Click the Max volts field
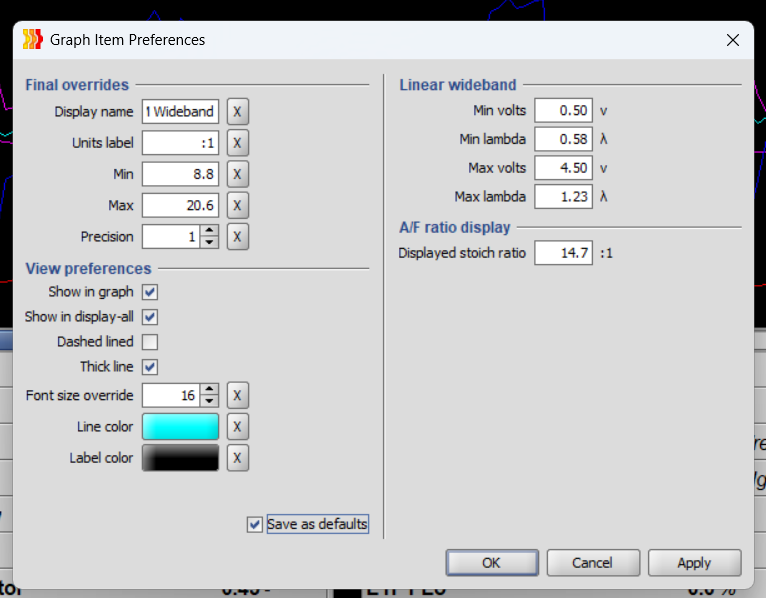 click(563, 168)
